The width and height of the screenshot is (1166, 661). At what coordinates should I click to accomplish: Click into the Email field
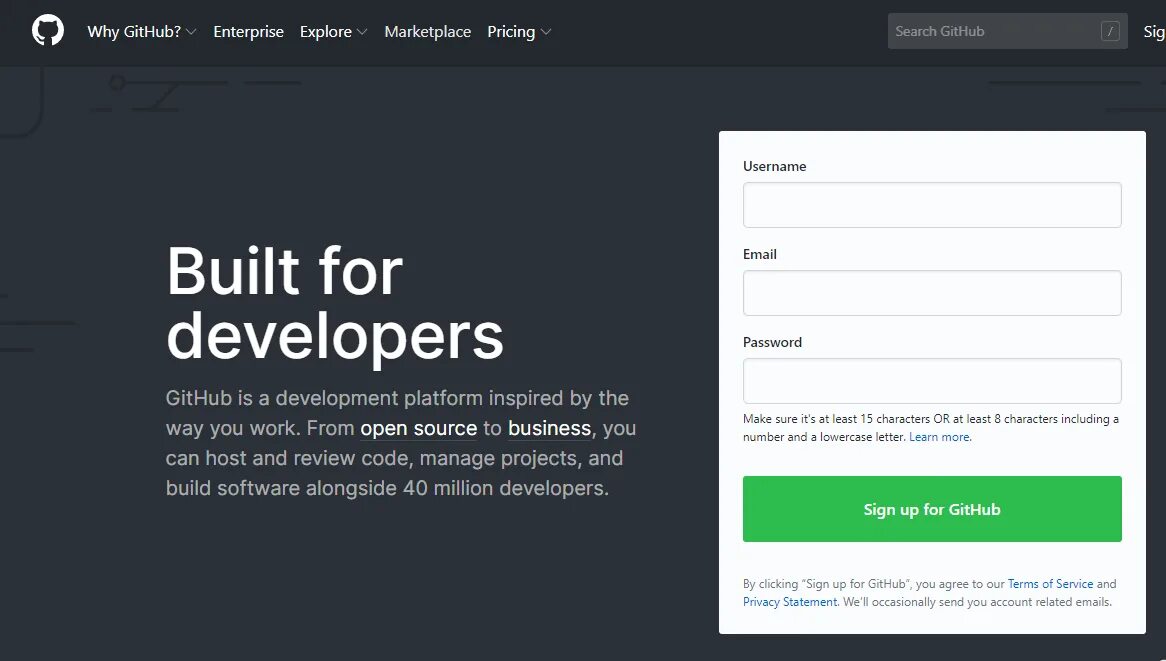[932, 293]
